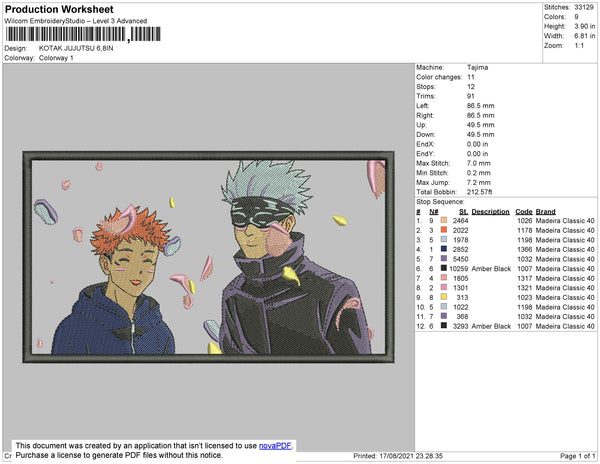Click the width value '6.81 in'

pyautogui.click(x=584, y=36)
